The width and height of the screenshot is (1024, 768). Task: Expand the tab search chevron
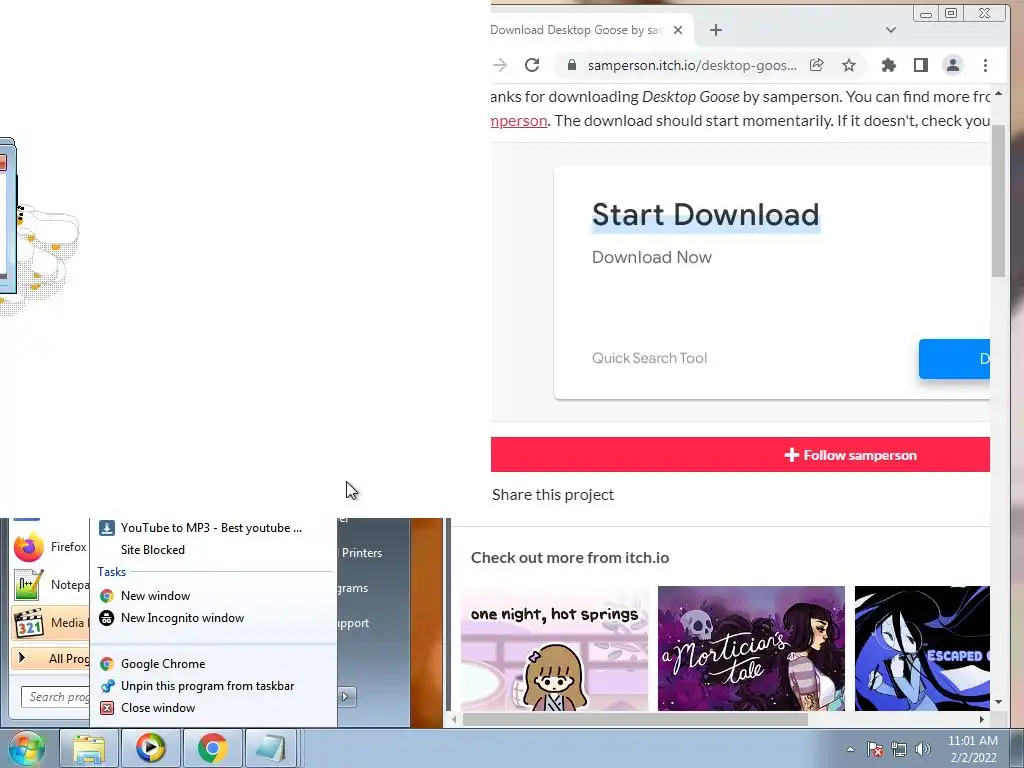click(x=891, y=30)
